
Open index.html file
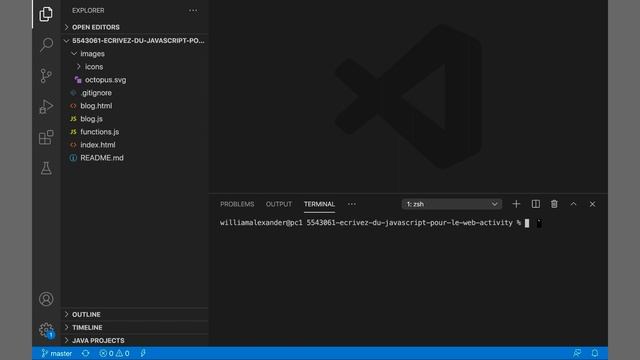pos(135,145)
